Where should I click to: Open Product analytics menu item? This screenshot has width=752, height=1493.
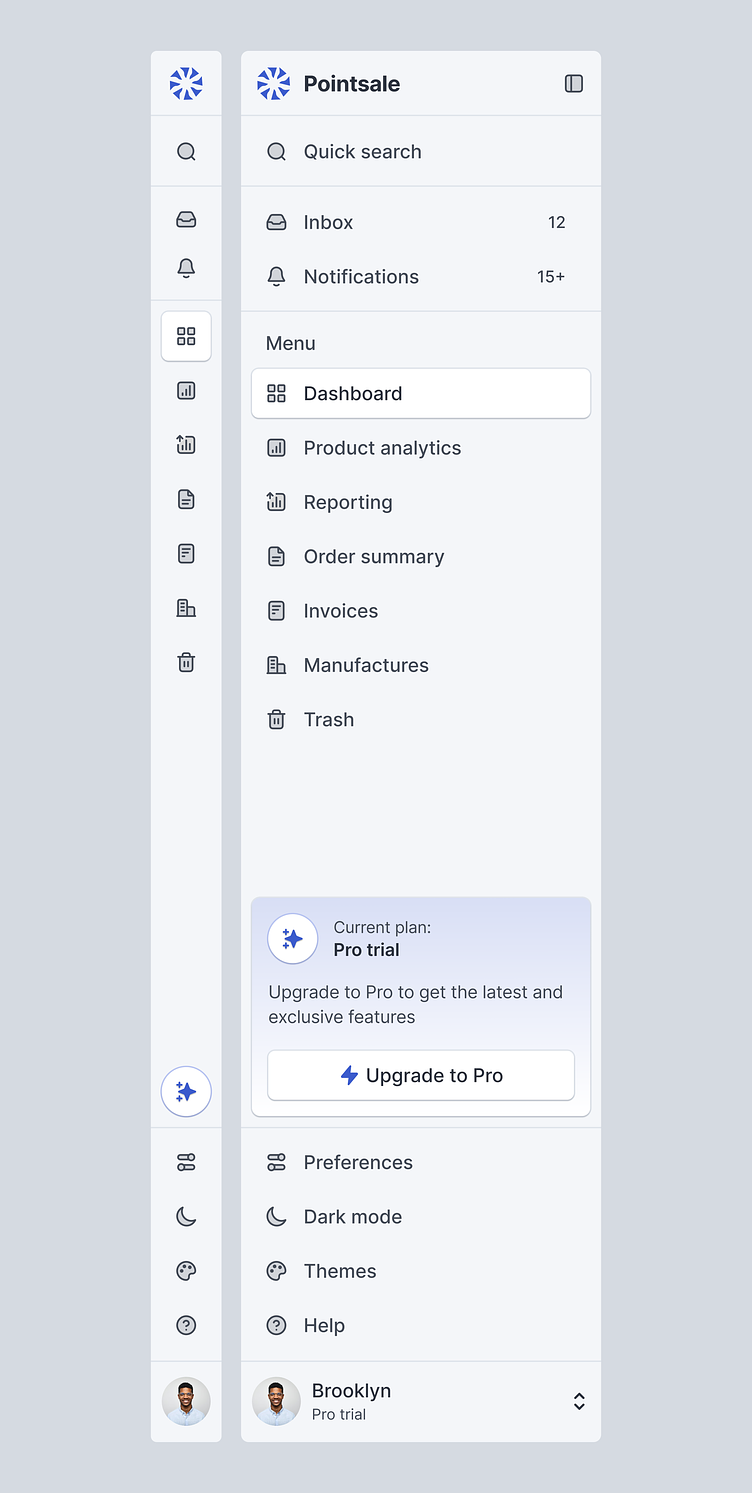pos(382,448)
